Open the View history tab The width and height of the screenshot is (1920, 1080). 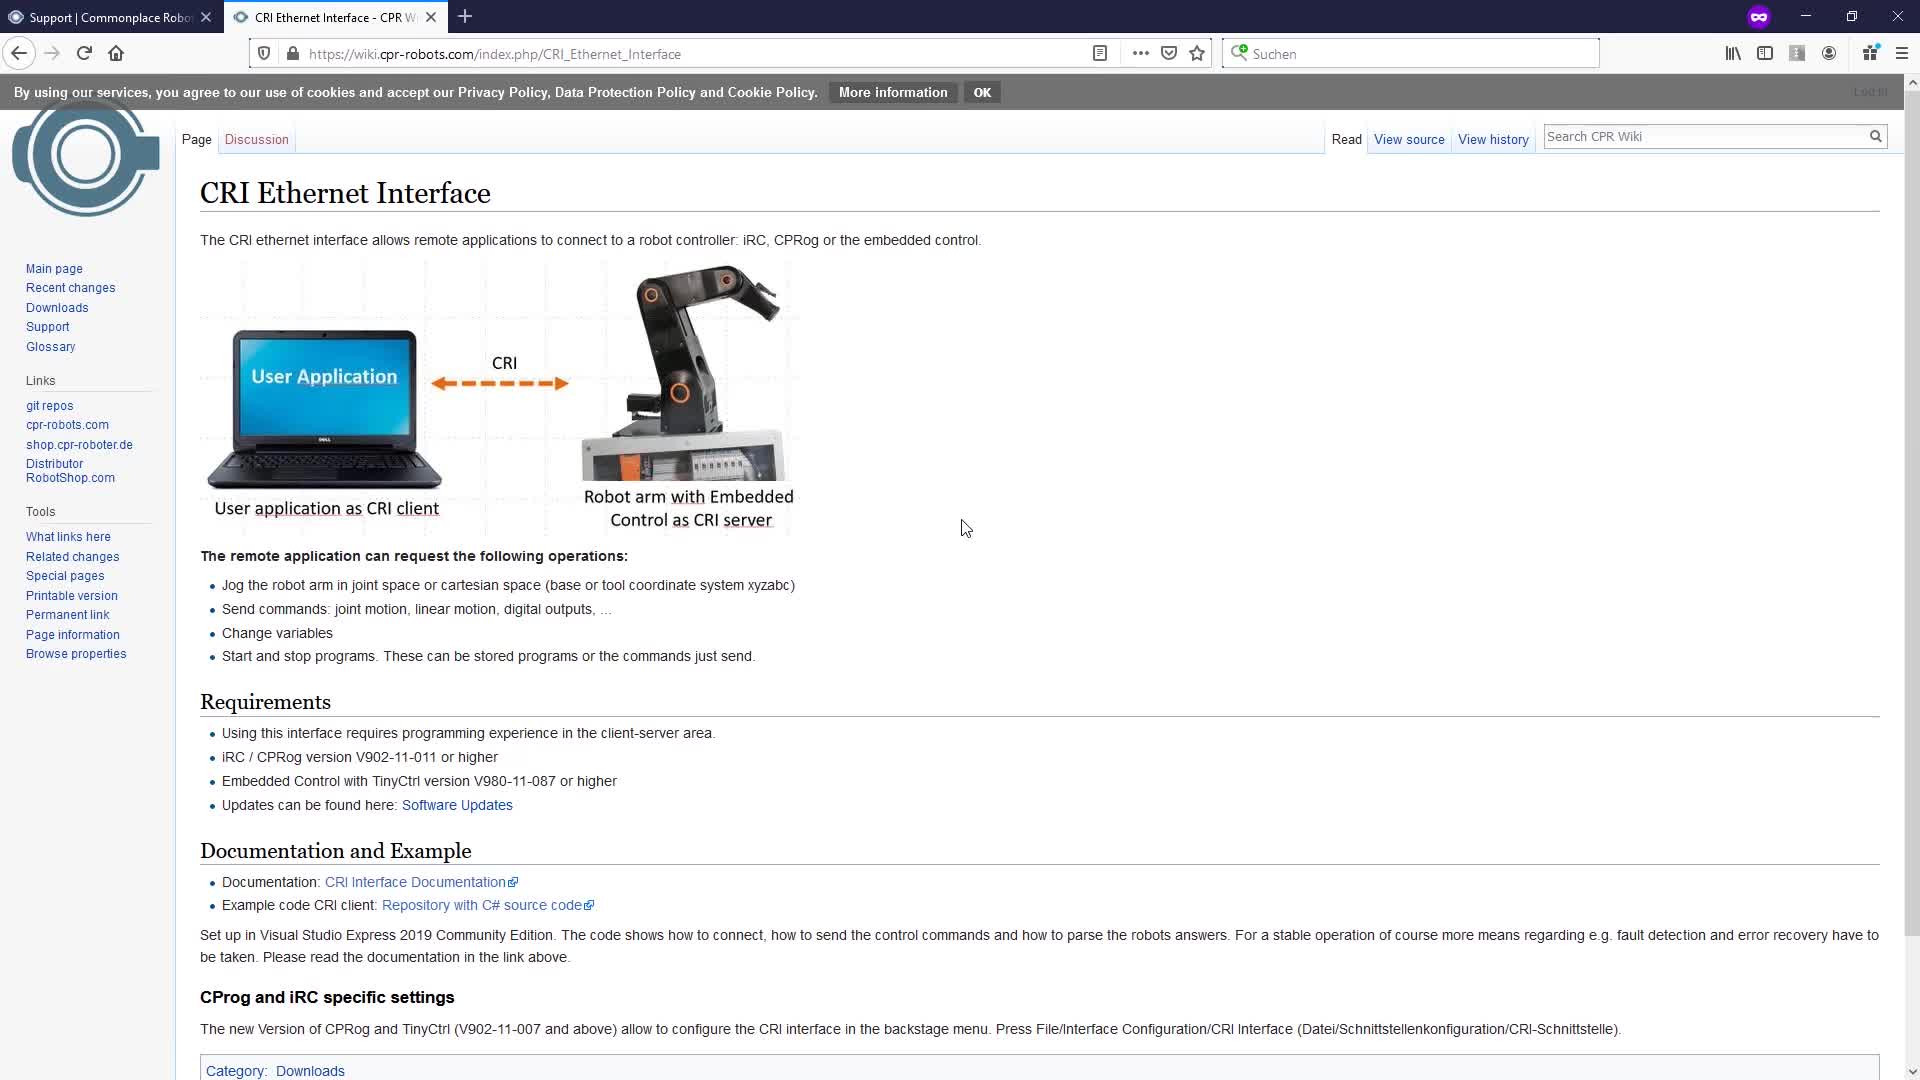[x=1493, y=140]
